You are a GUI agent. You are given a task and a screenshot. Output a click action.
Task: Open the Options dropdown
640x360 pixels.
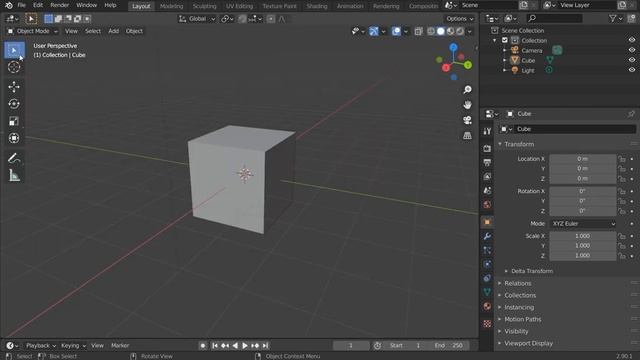[460, 19]
